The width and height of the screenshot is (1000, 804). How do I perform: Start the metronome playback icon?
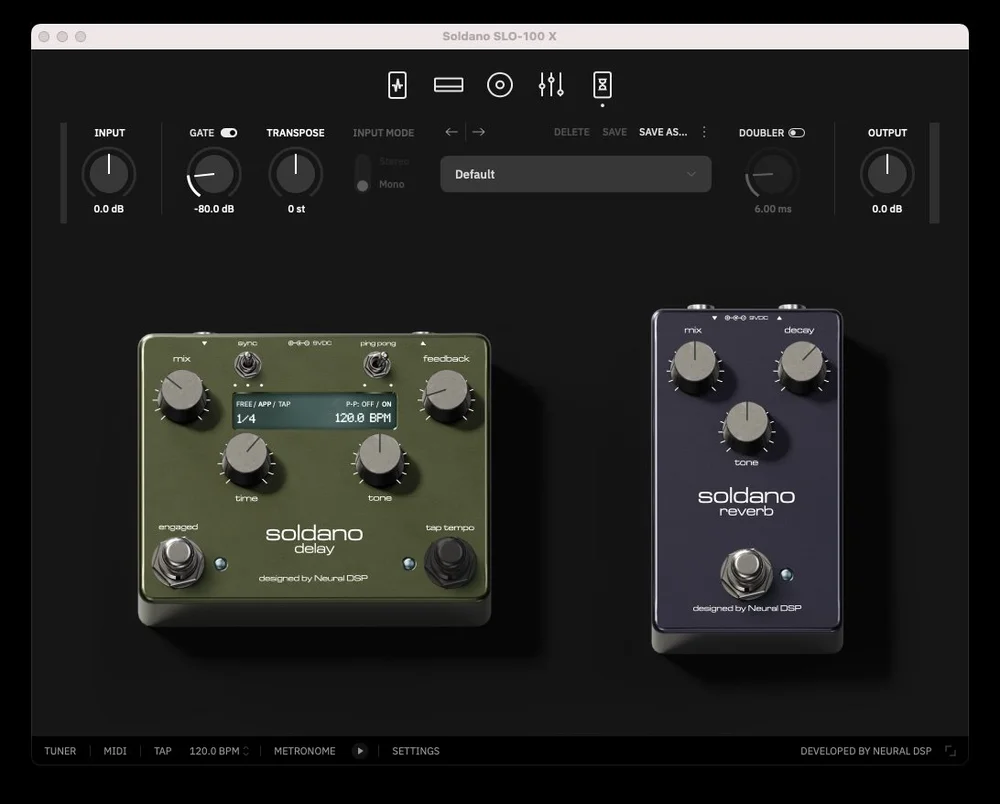pos(359,751)
